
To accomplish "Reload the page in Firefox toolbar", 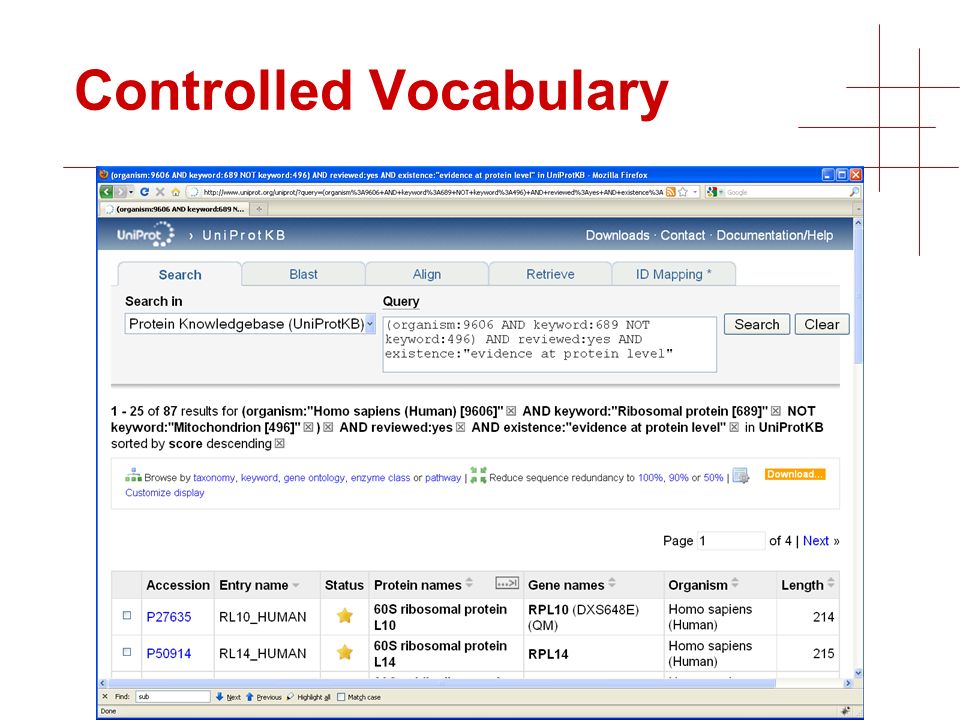I will (x=144, y=192).
